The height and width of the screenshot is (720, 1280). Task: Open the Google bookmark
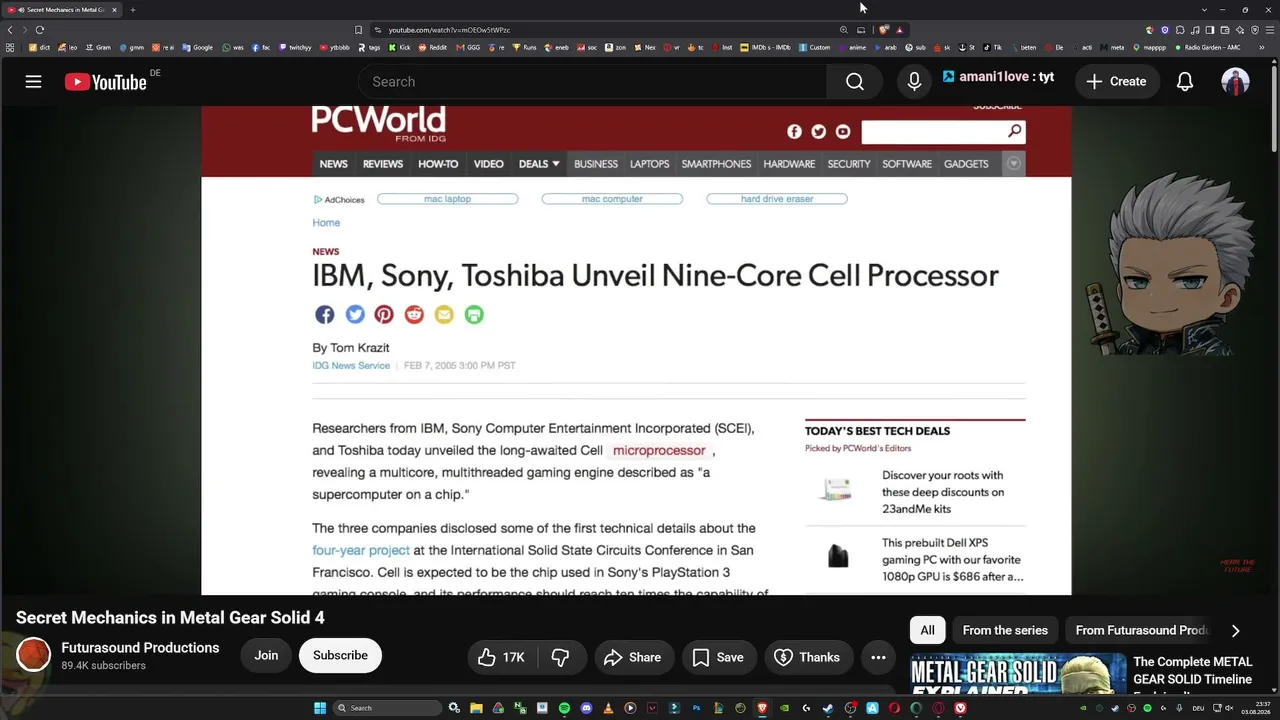[x=198, y=47]
